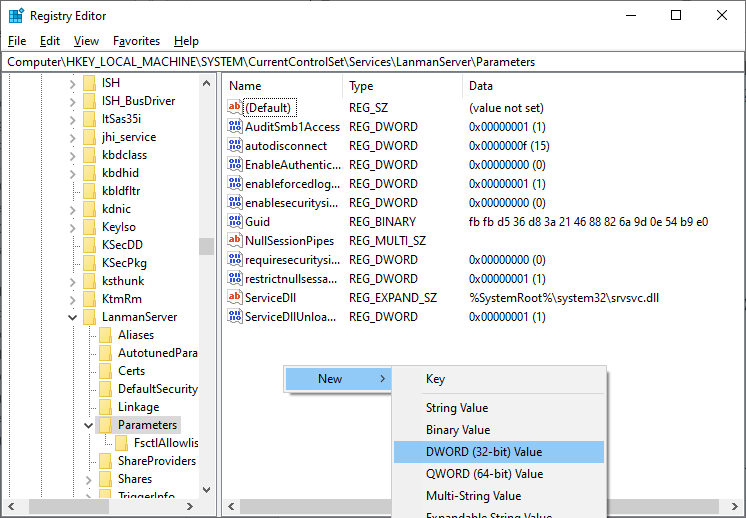Click the LanmanServer folder icon
746x518 pixels.
point(90,317)
